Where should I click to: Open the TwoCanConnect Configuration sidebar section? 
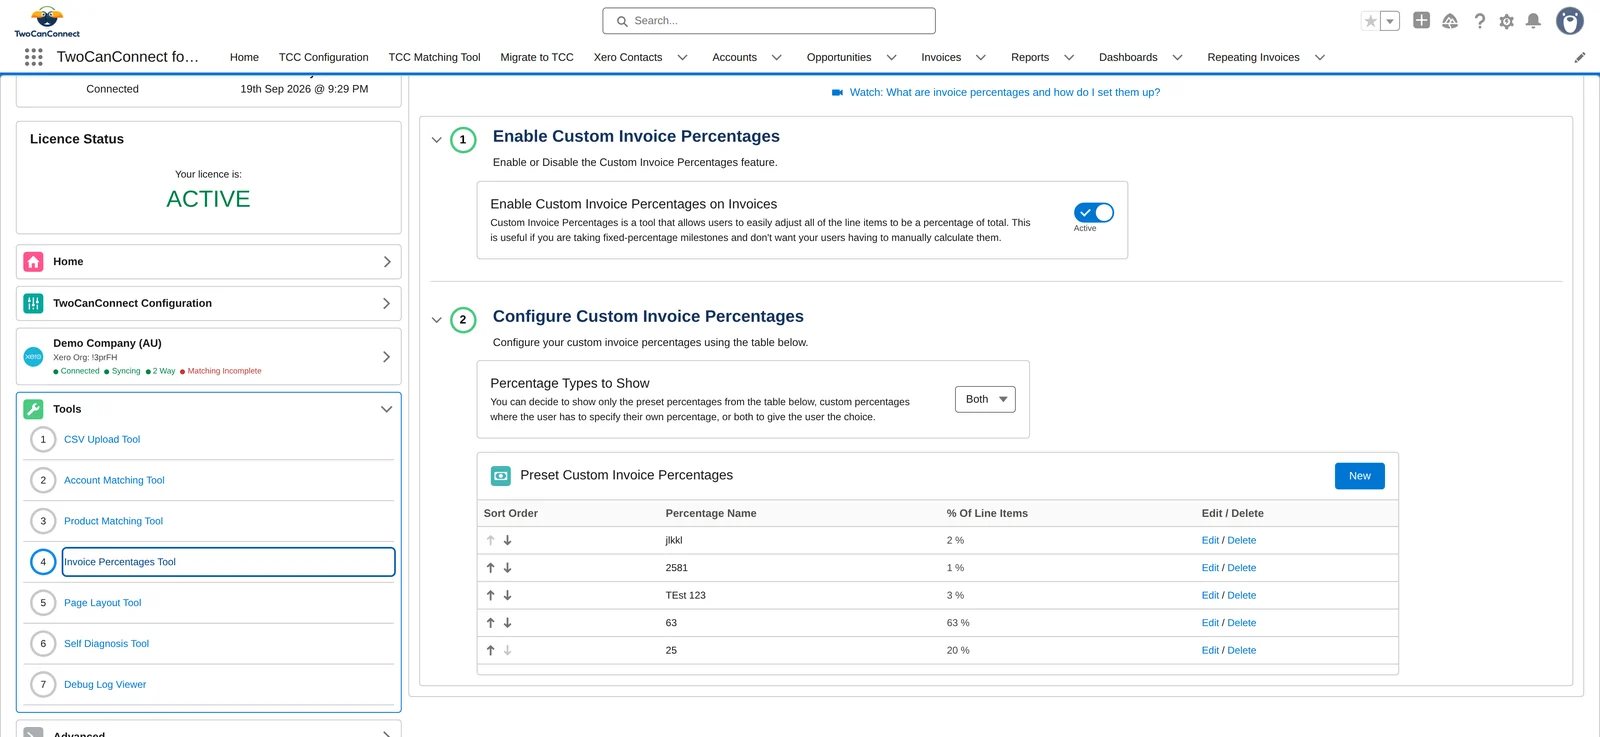(208, 303)
